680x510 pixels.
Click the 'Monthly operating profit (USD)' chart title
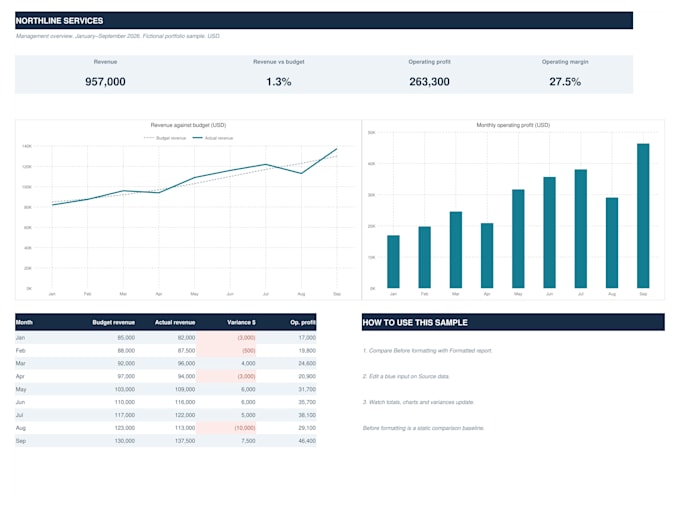pos(513,125)
